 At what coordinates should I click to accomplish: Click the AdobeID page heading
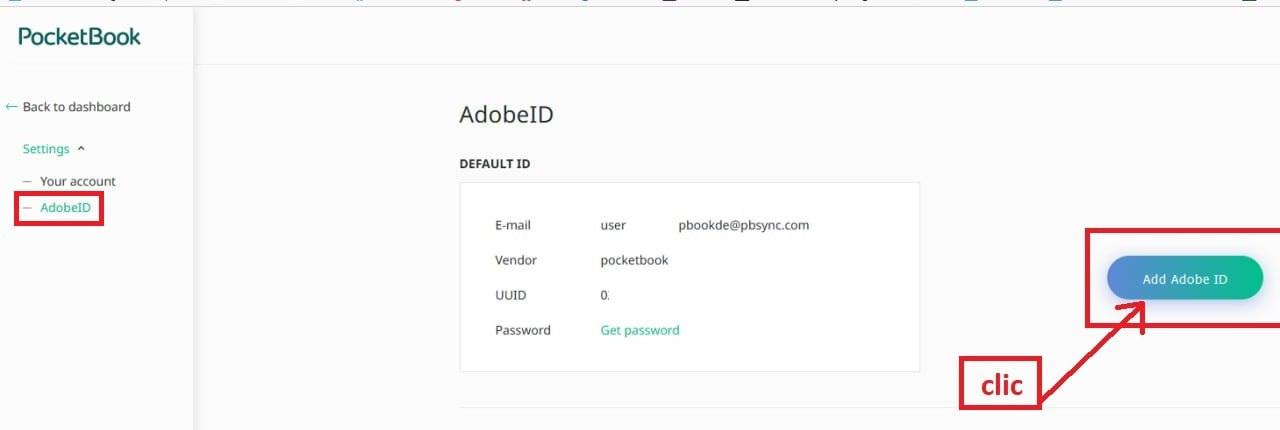(x=506, y=115)
